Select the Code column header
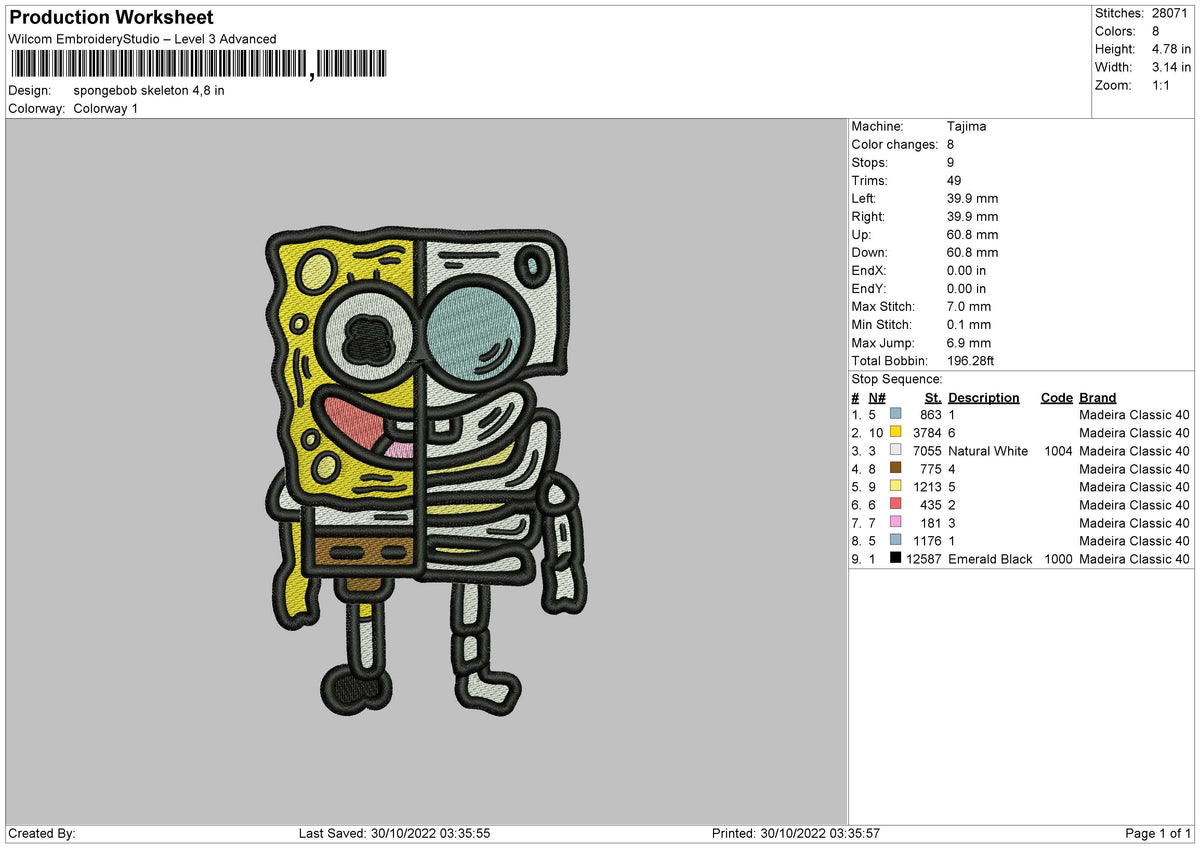1200x848 pixels. tap(1056, 397)
